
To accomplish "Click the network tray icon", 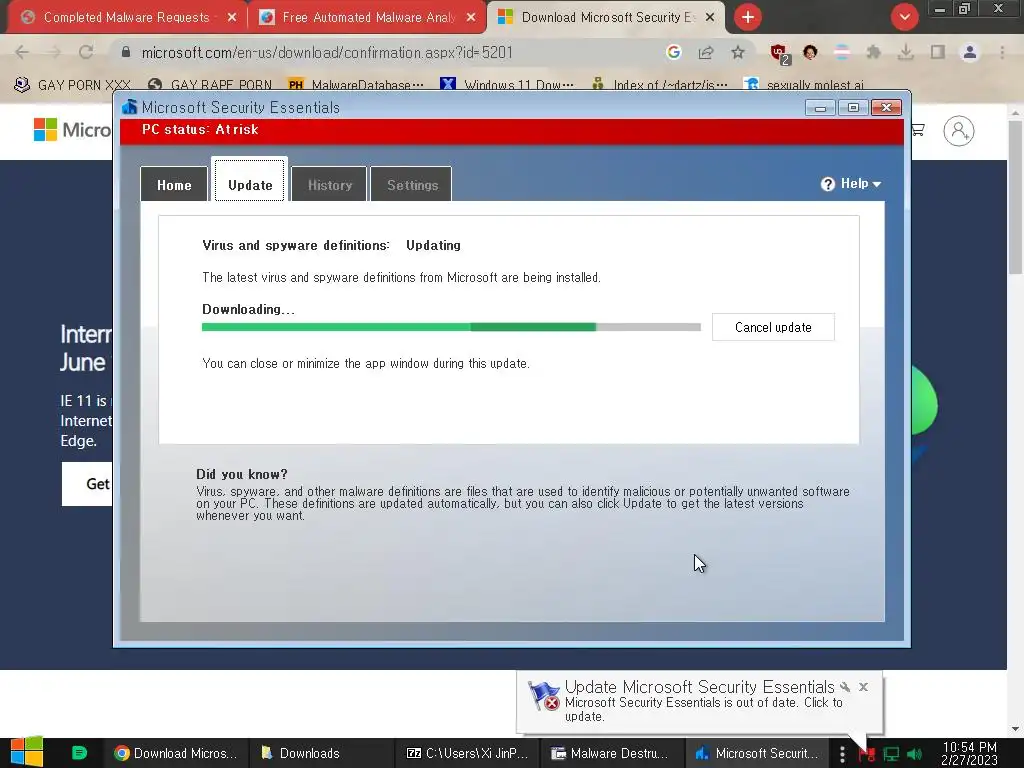I will (x=891, y=754).
